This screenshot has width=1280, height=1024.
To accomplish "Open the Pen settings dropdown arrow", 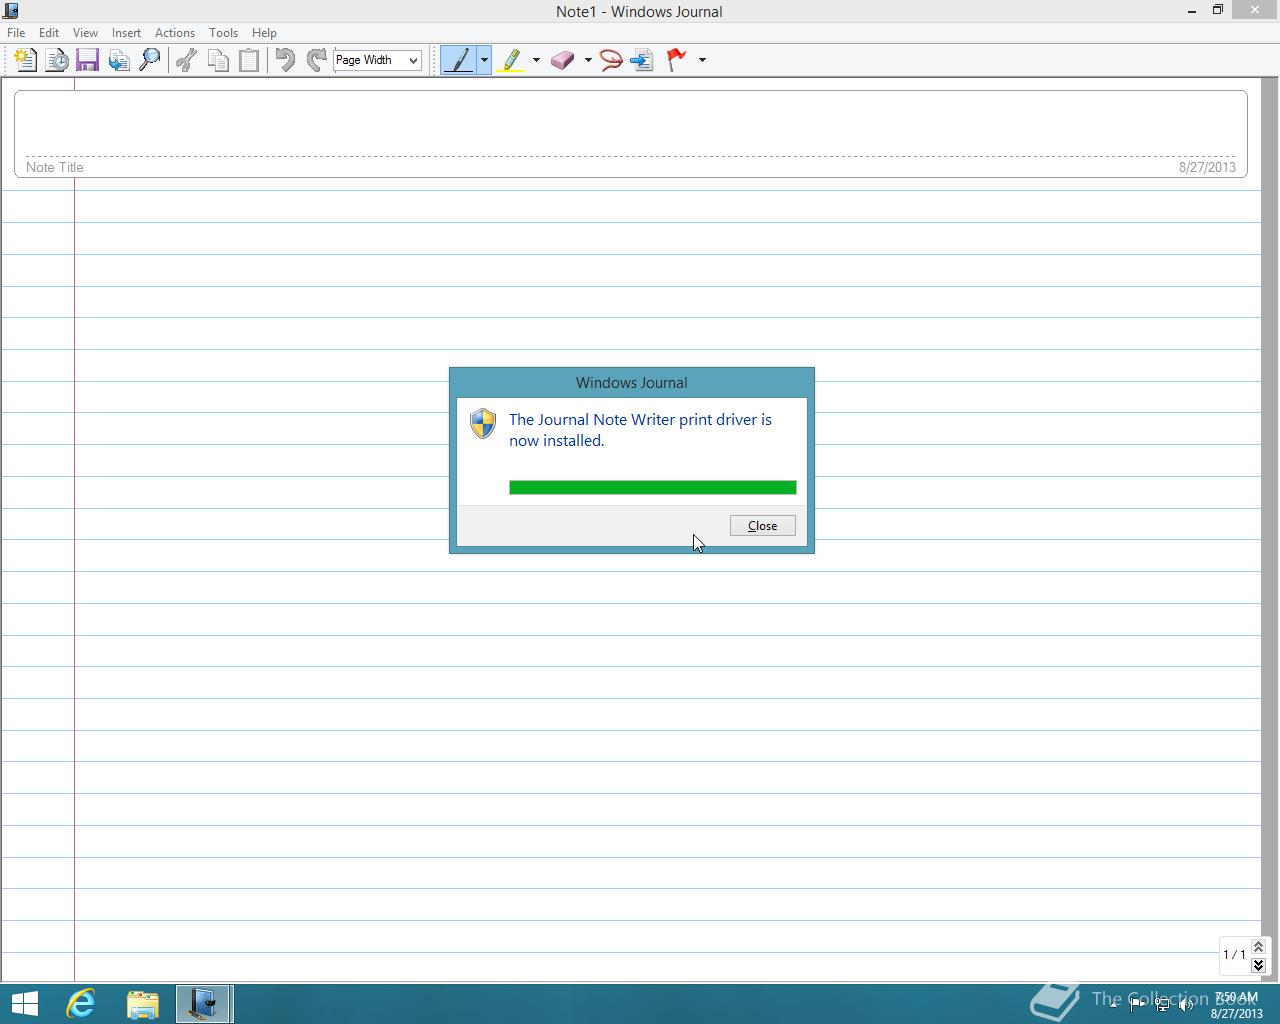I will tap(484, 60).
